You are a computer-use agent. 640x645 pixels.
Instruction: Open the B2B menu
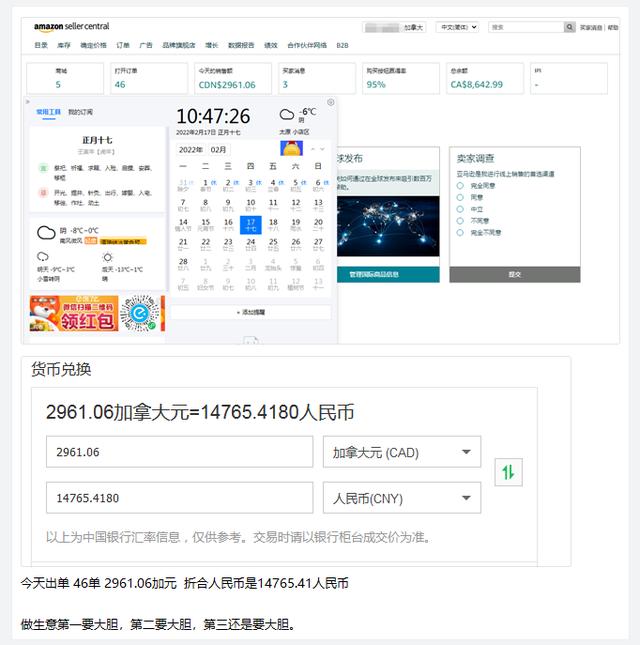tap(342, 45)
